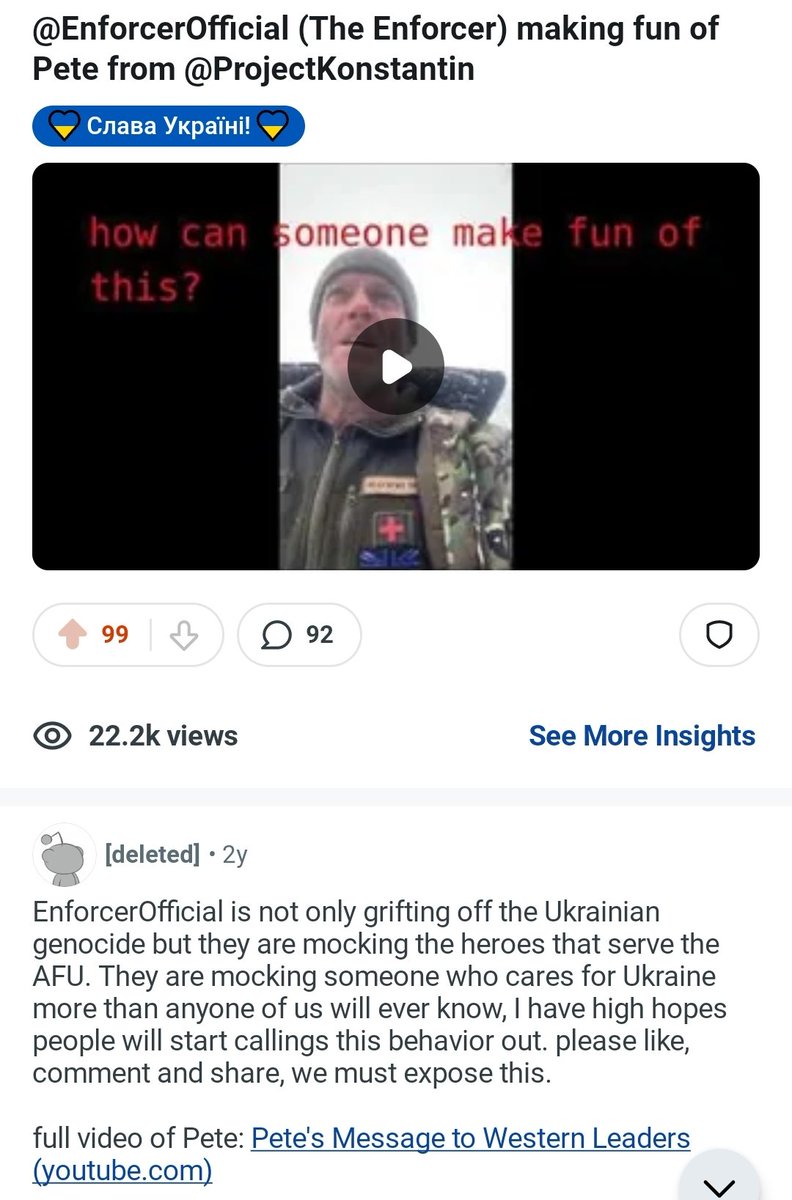Downvote the post with the arrow icon
The width and height of the screenshot is (792, 1200).
184,635
